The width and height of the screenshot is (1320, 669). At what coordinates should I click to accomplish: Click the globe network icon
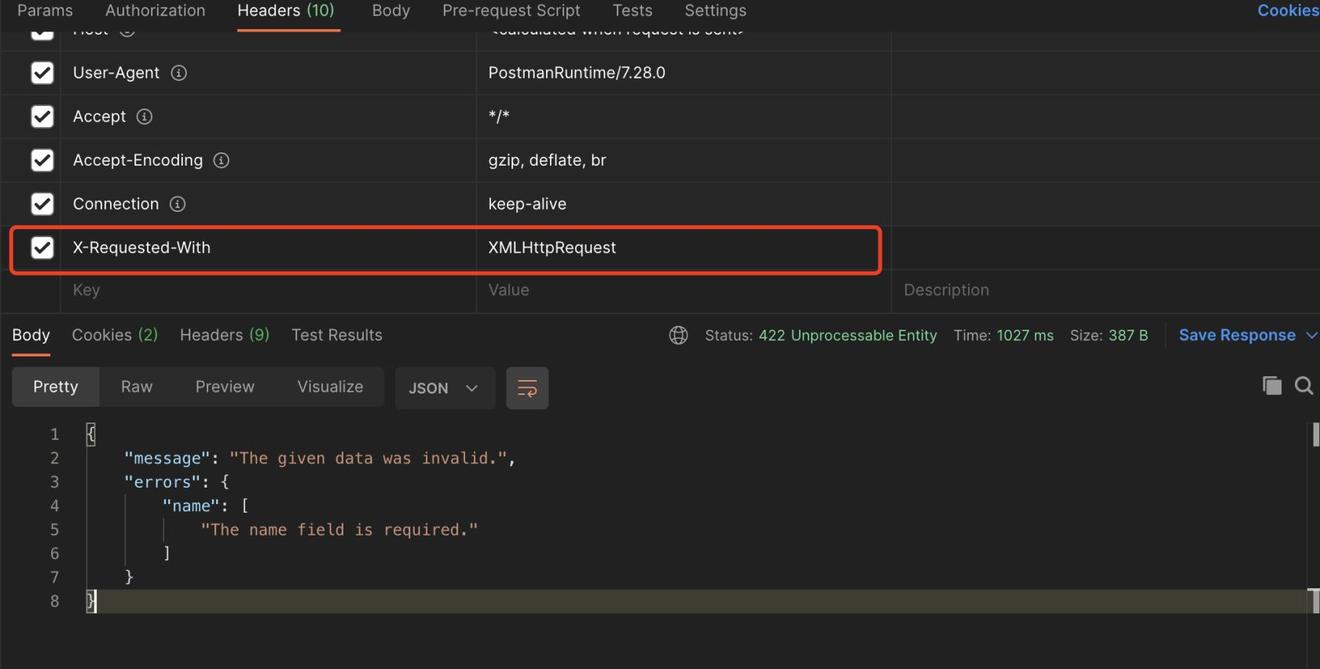678,335
